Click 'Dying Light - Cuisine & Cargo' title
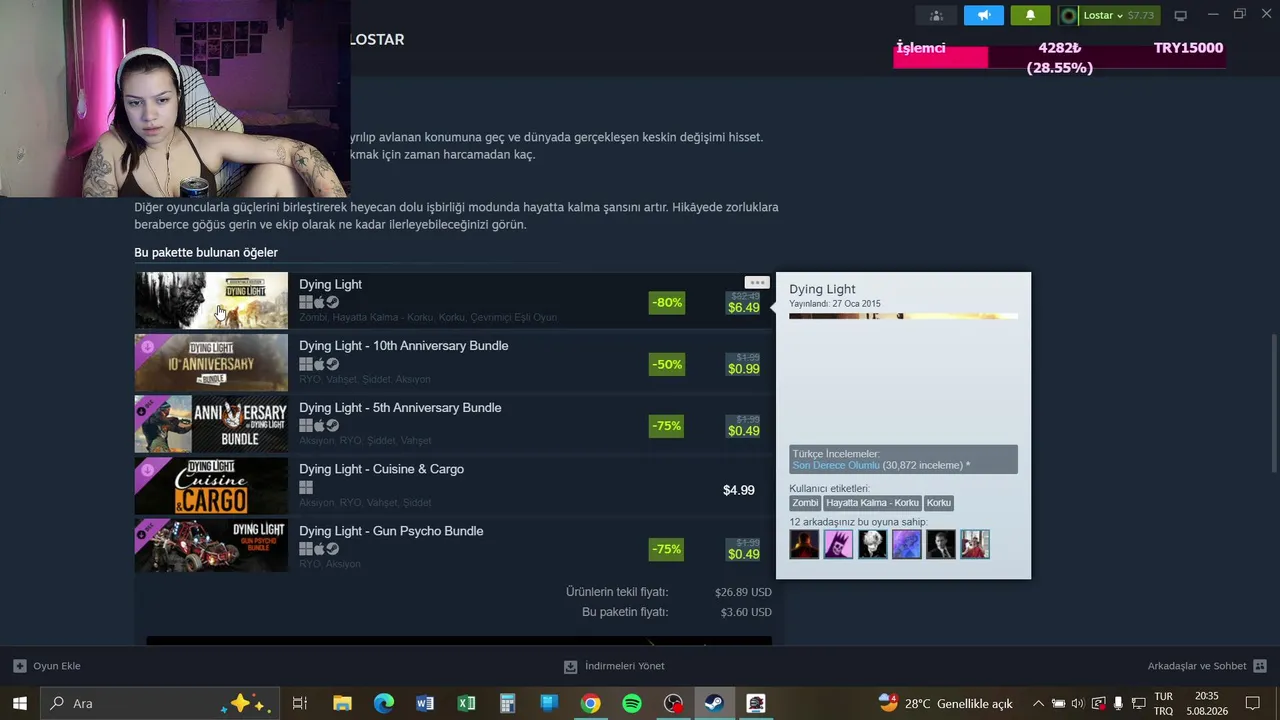The width and height of the screenshot is (1280, 720). click(381, 469)
